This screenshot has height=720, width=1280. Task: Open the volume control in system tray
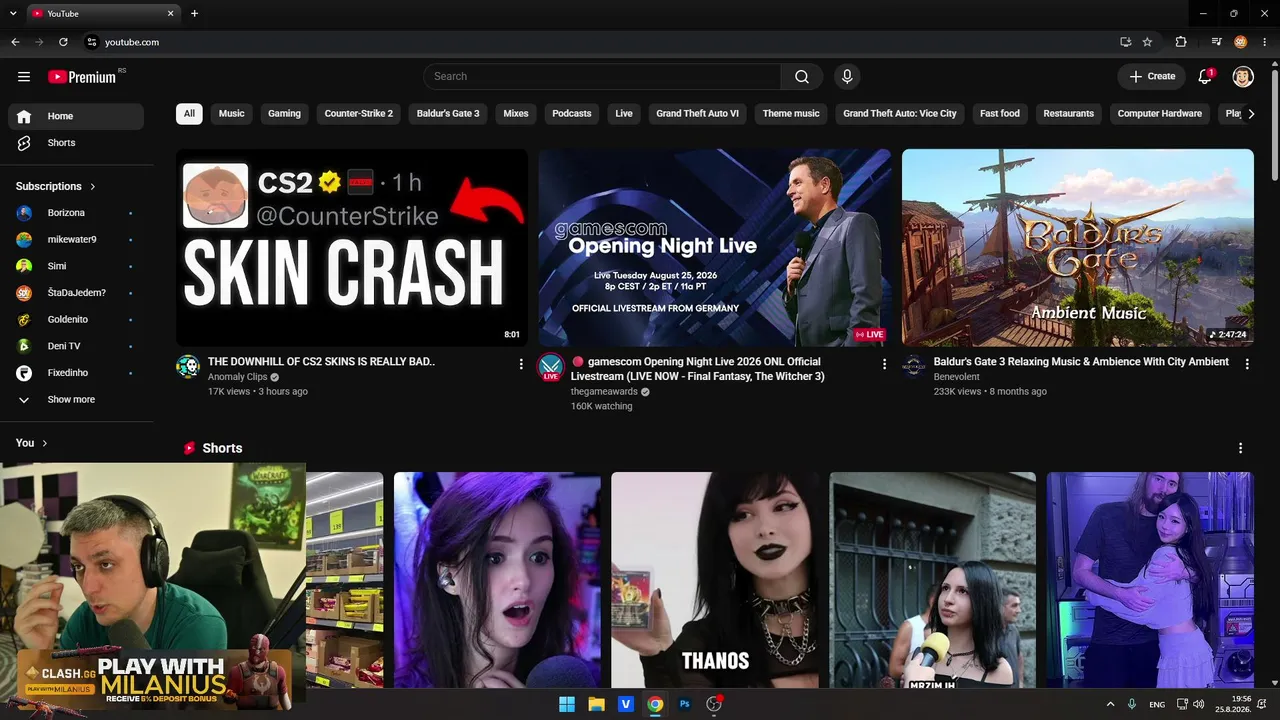click(1198, 704)
